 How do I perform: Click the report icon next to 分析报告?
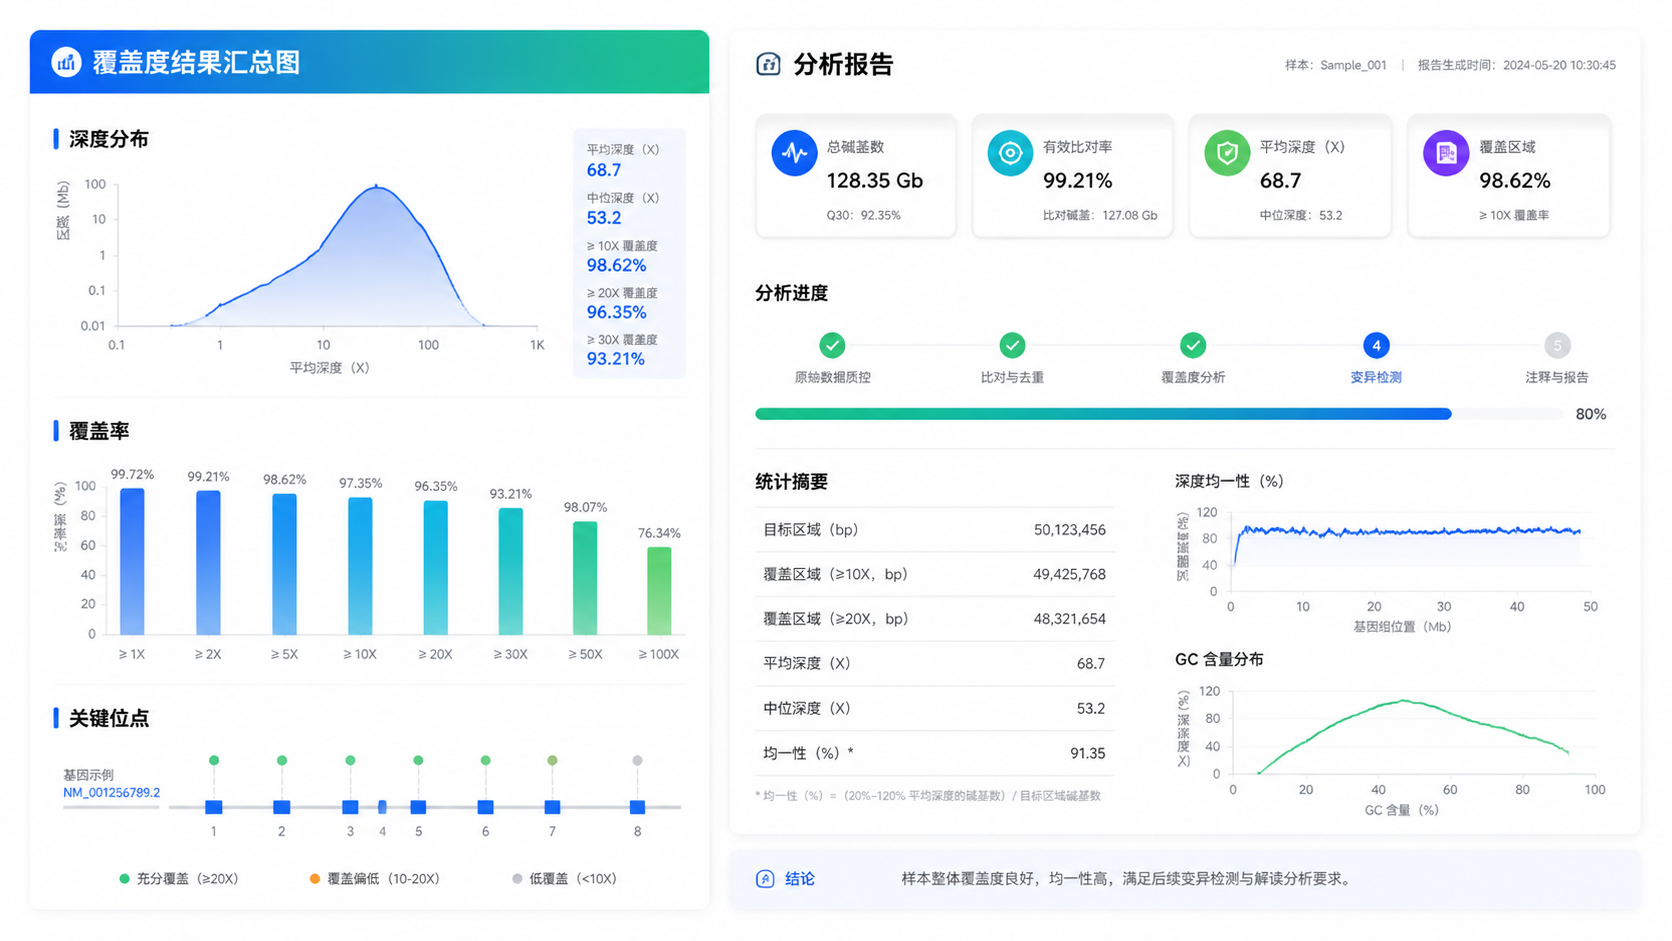click(x=768, y=64)
